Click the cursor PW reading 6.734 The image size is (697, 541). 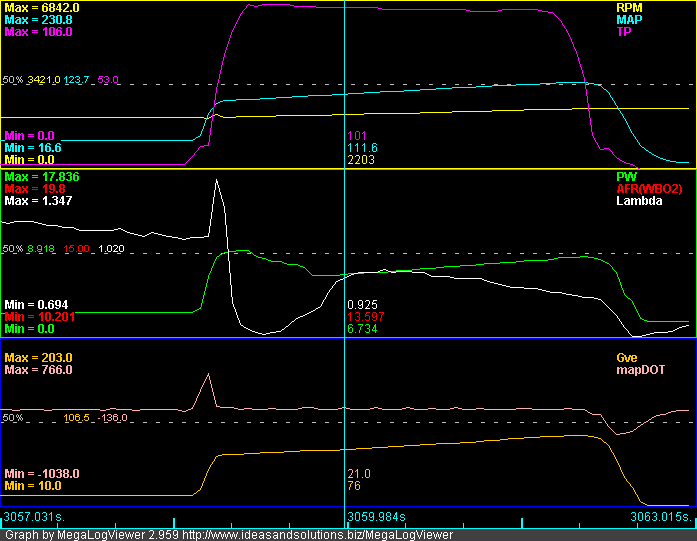click(362, 329)
